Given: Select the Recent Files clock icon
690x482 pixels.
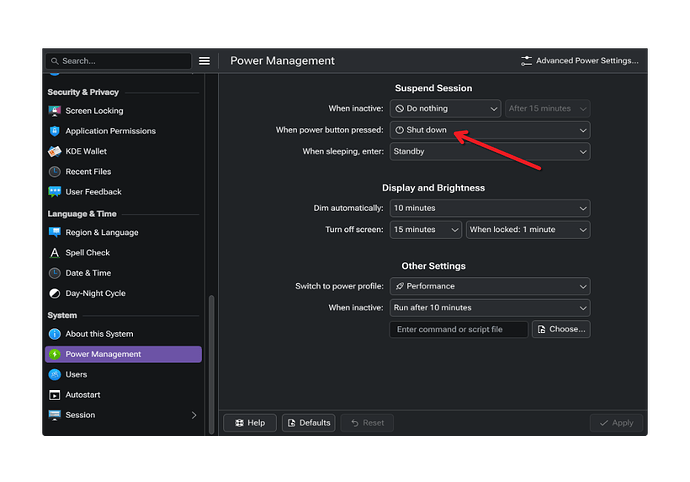Looking at the screenshot, I should click(55, 172).
